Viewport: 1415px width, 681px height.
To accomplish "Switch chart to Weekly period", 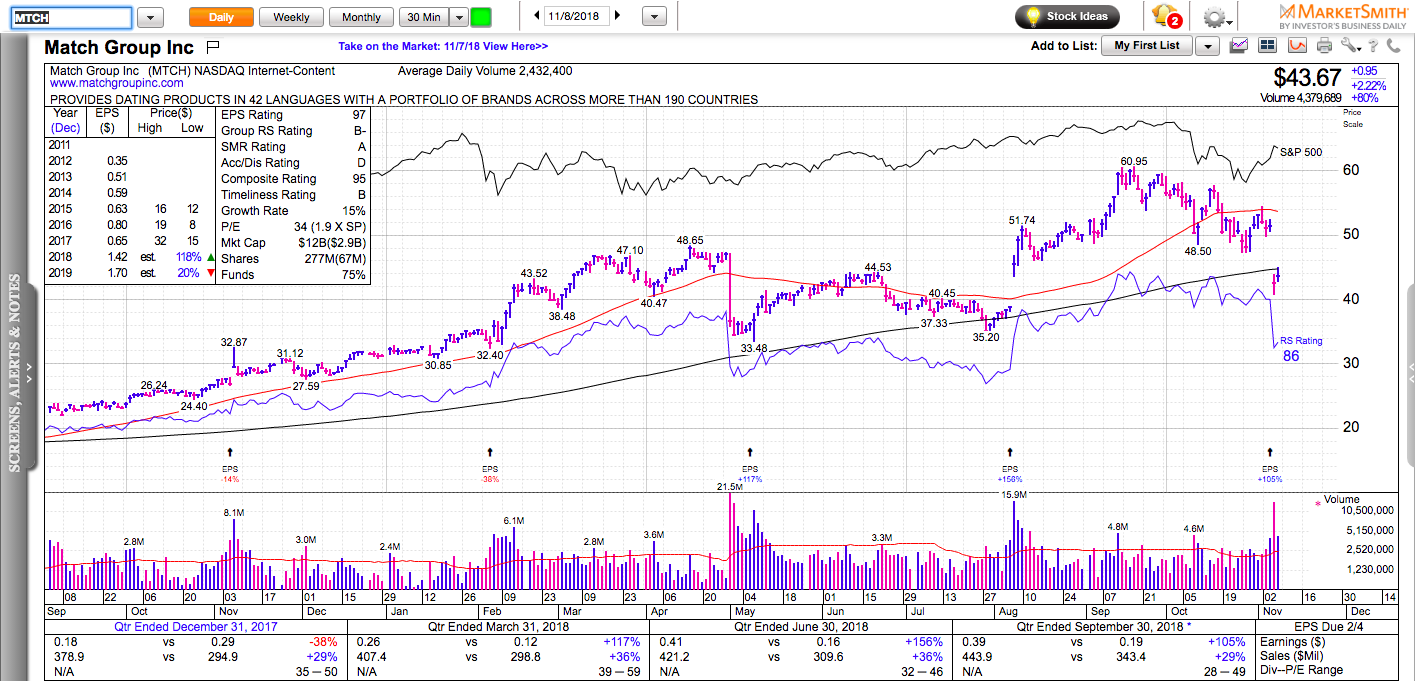I will coord(291,17).
